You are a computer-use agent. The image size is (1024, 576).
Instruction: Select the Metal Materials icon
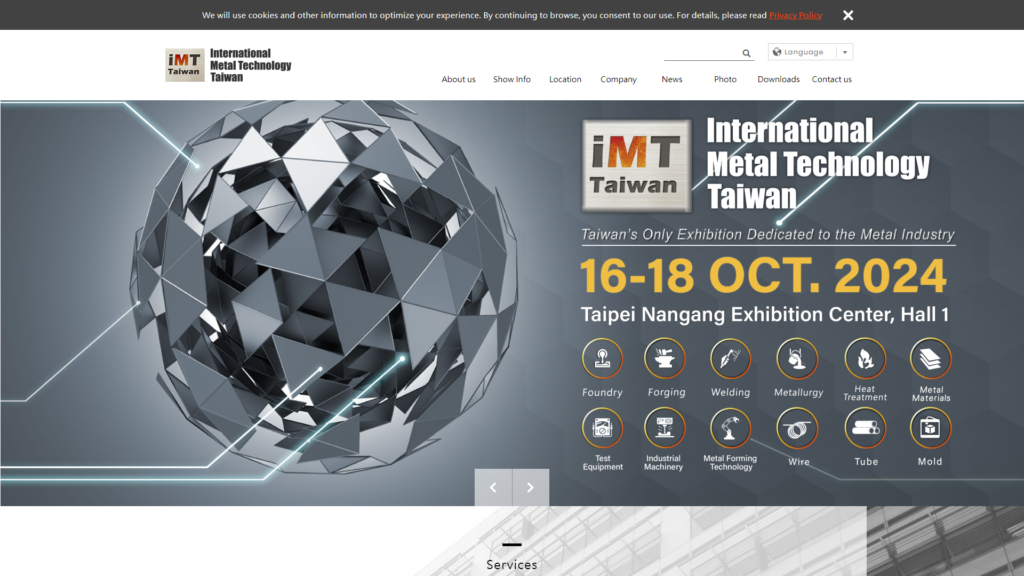(x=931, y=359)
